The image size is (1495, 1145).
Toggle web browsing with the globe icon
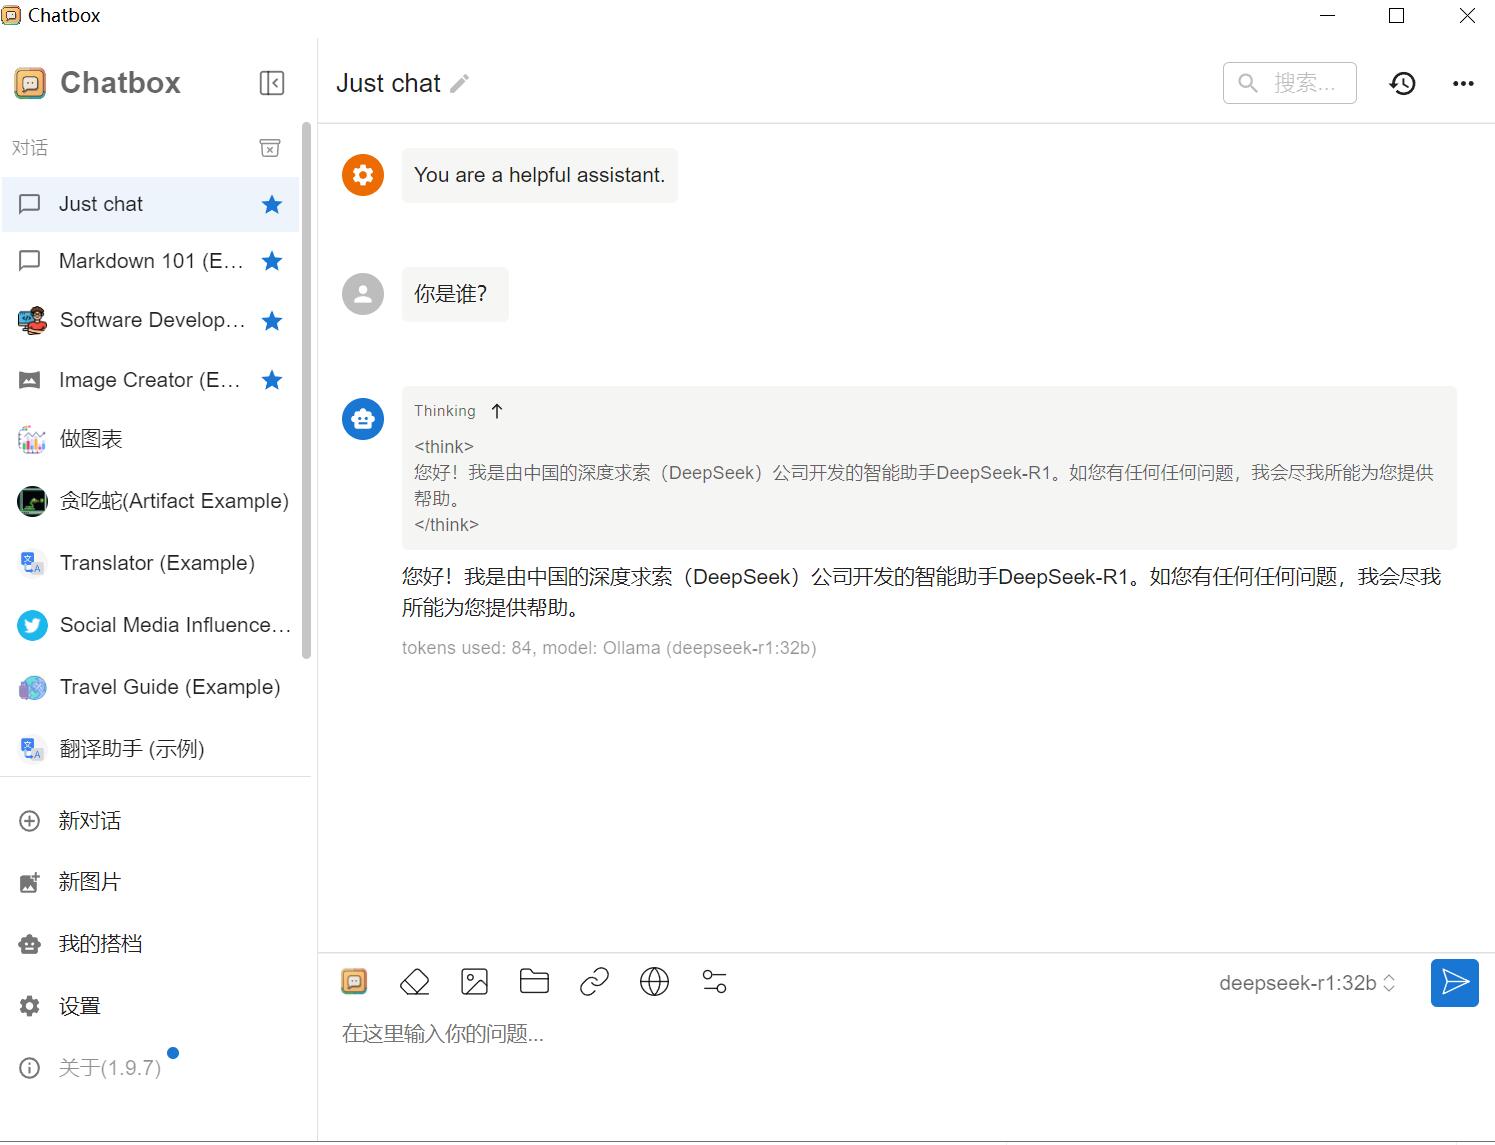coord(654,982)
